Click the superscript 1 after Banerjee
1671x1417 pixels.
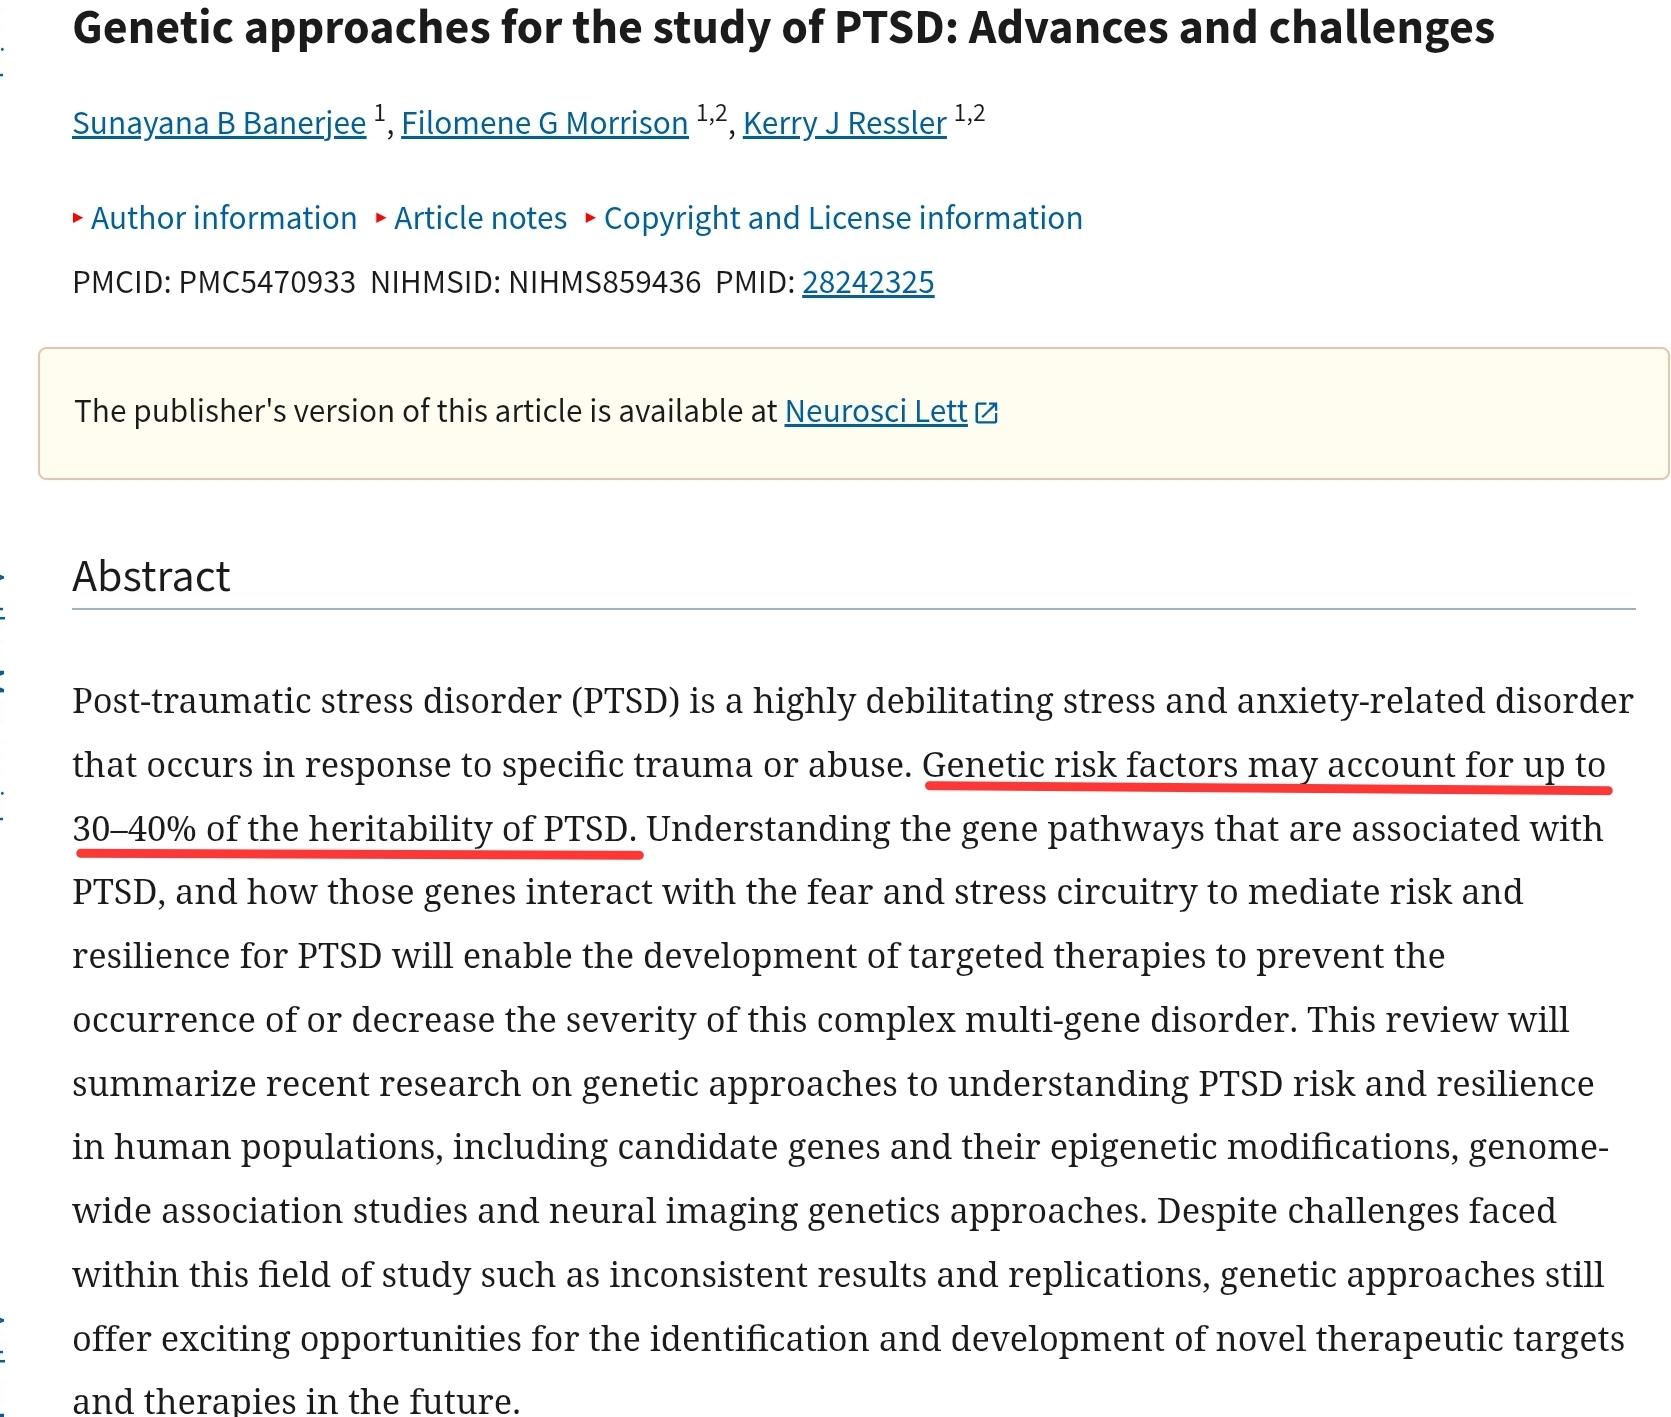379,113
